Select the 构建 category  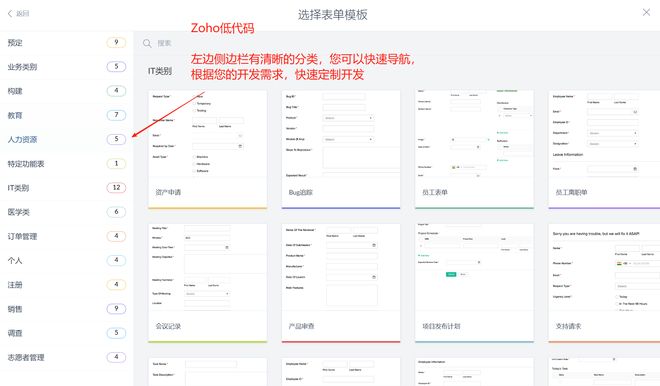[67, 91]
